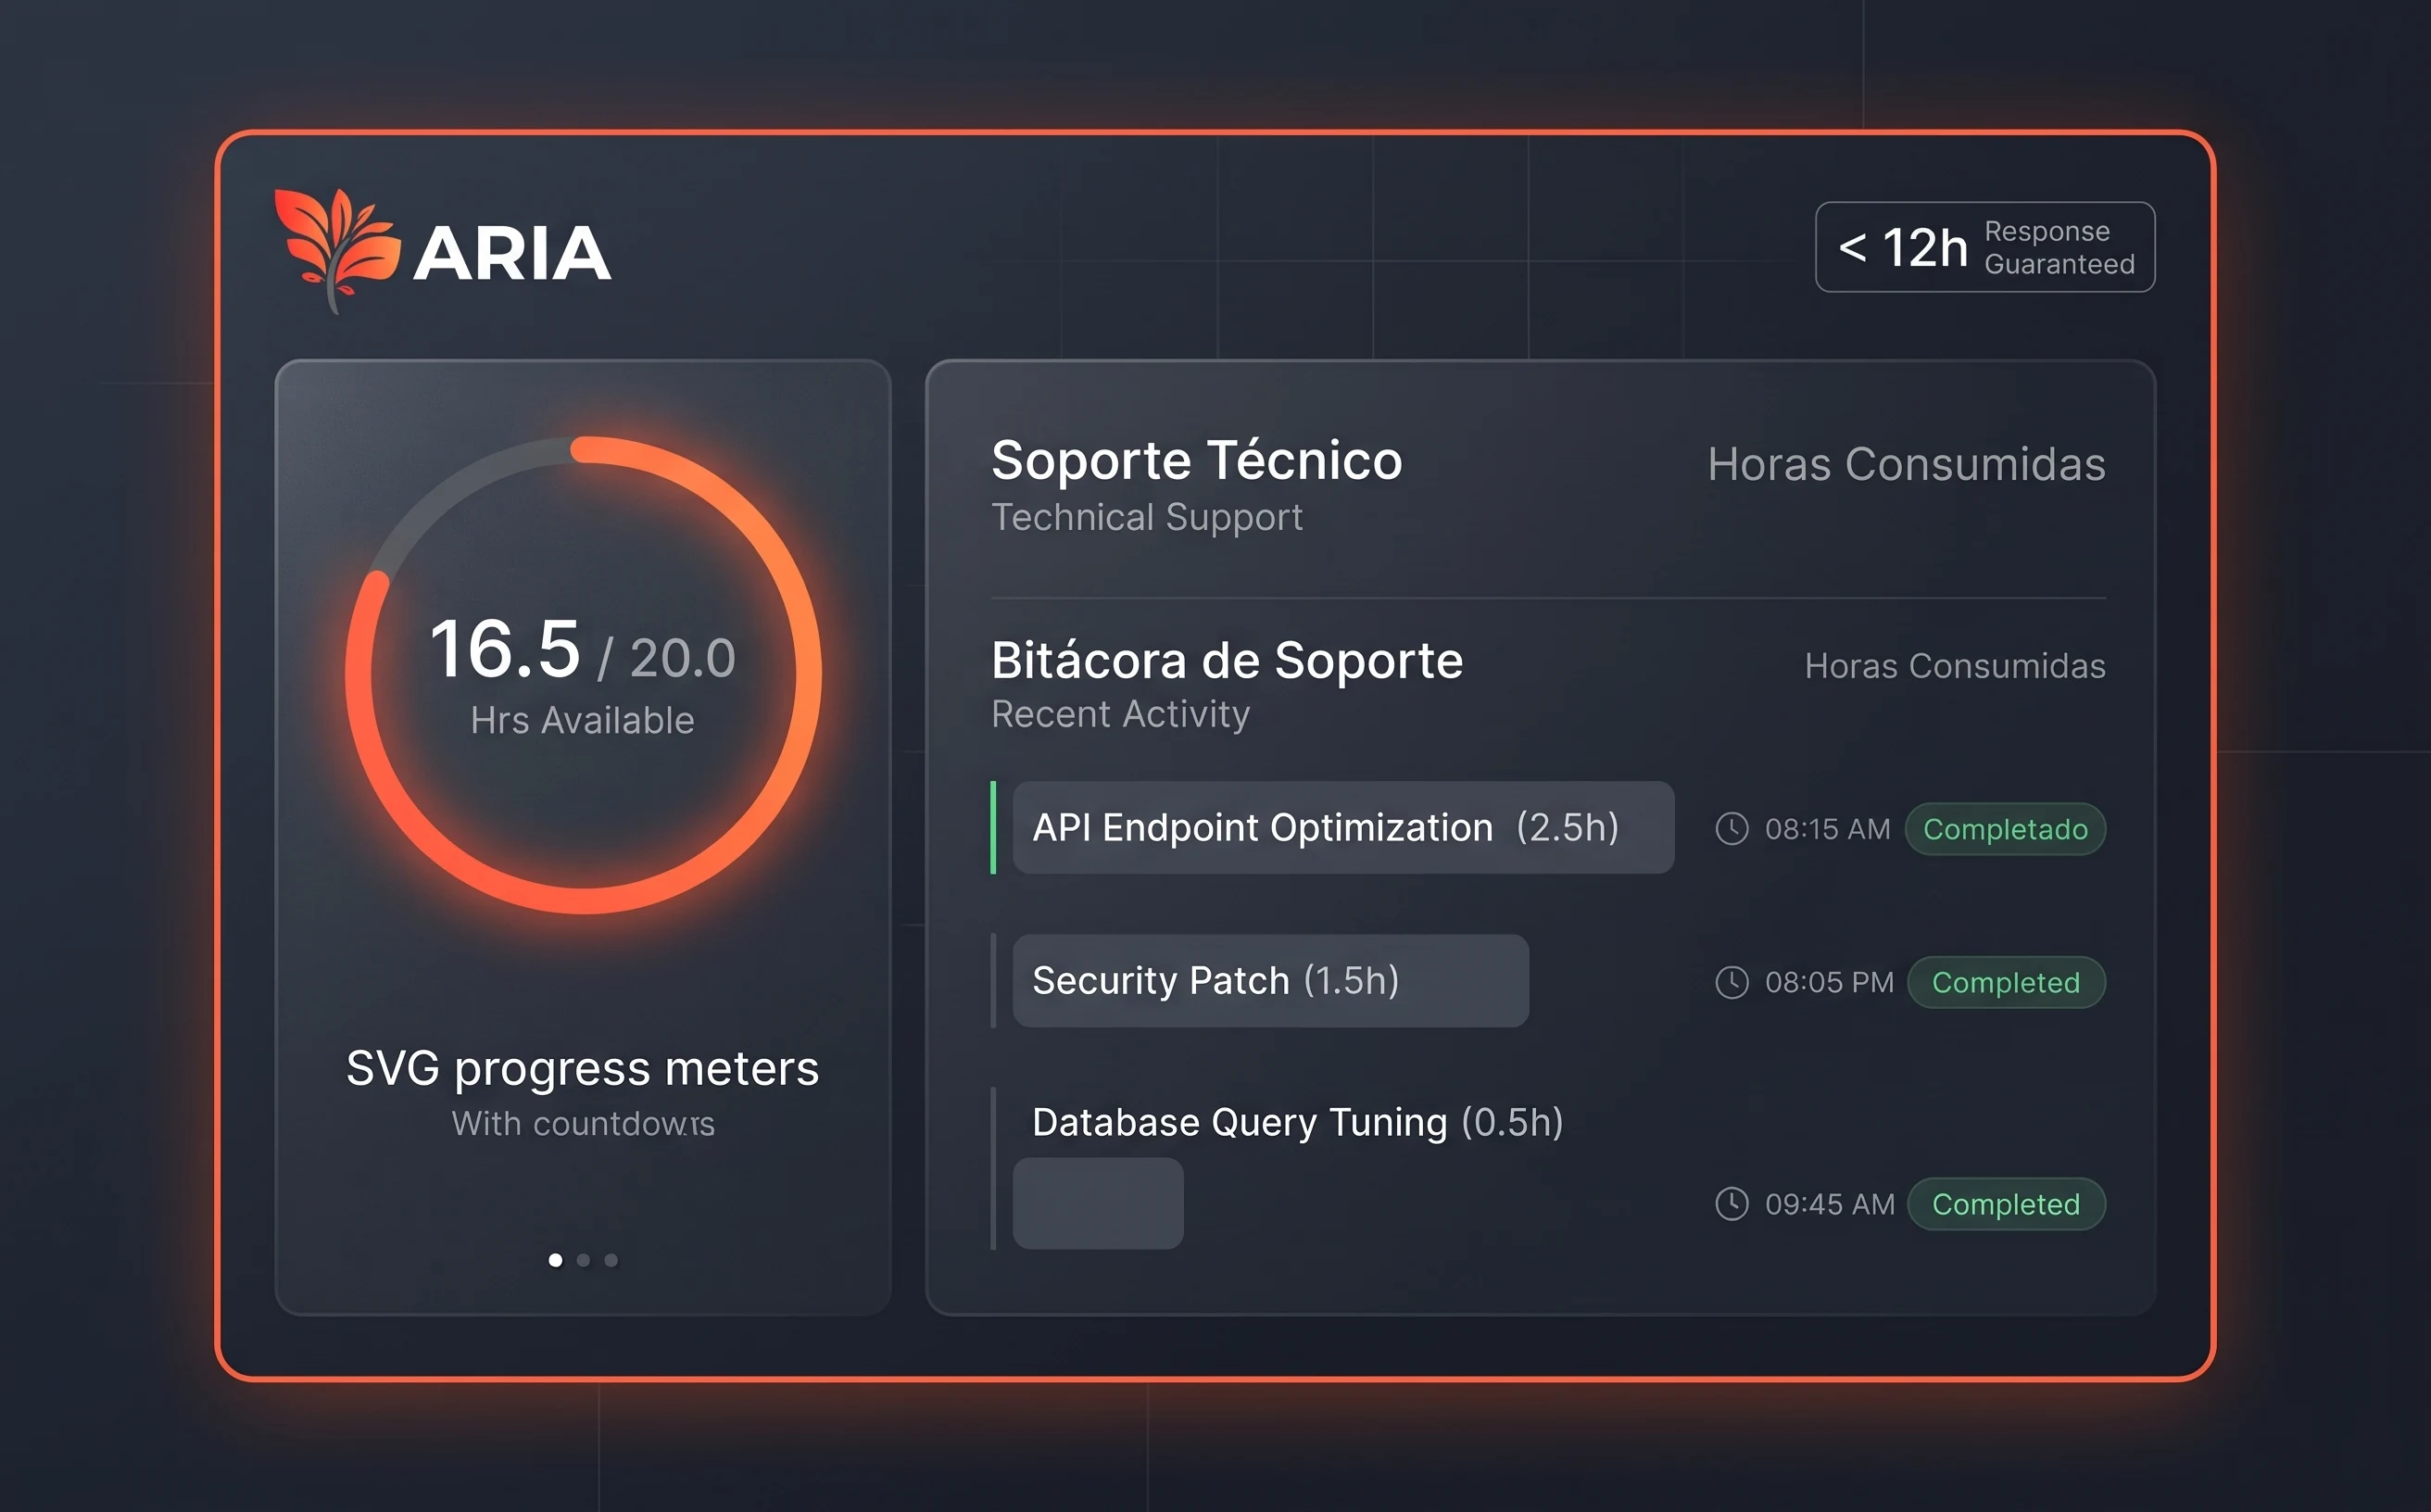The height and width of the screenshot is (1512, 2431).
Task: Click the 'Database Query Tuning (0.5h)' label
Action: point(1297,1123)
